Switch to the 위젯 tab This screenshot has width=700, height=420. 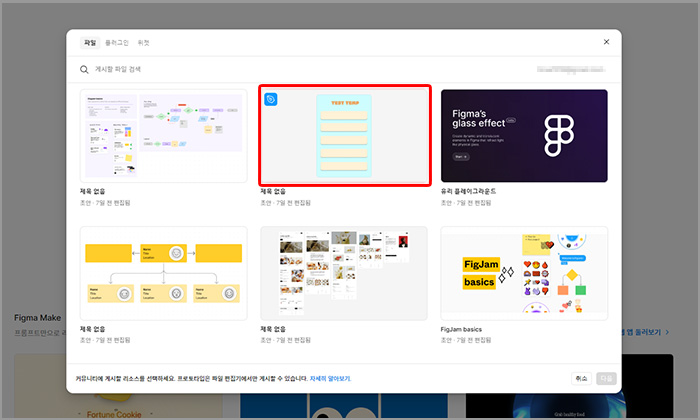[x=143, y=43]
